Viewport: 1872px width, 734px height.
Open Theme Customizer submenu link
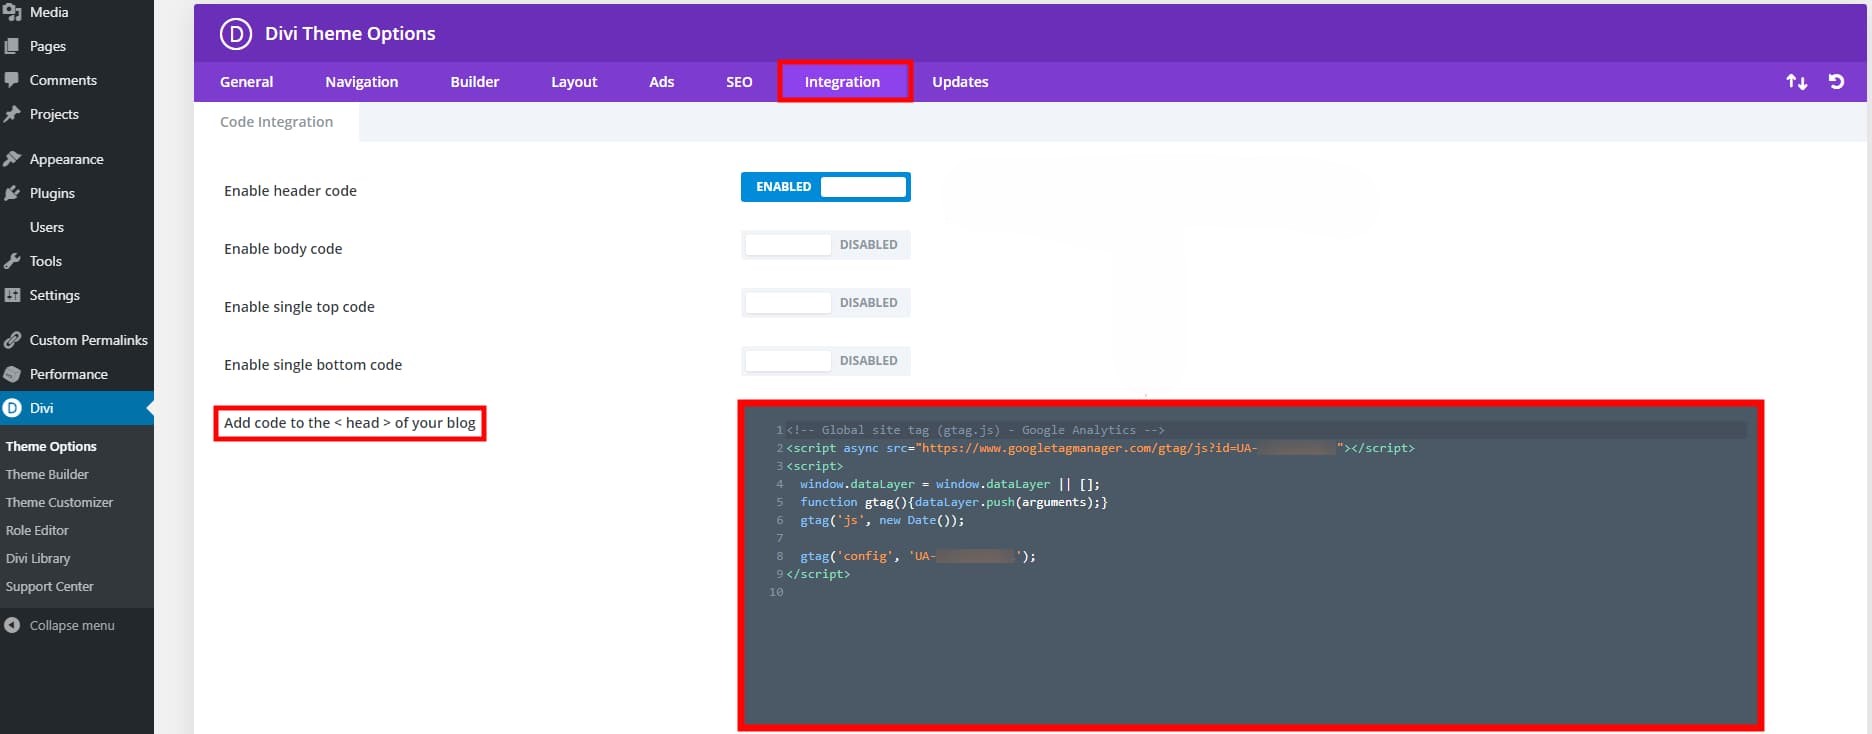pos(60,503)
